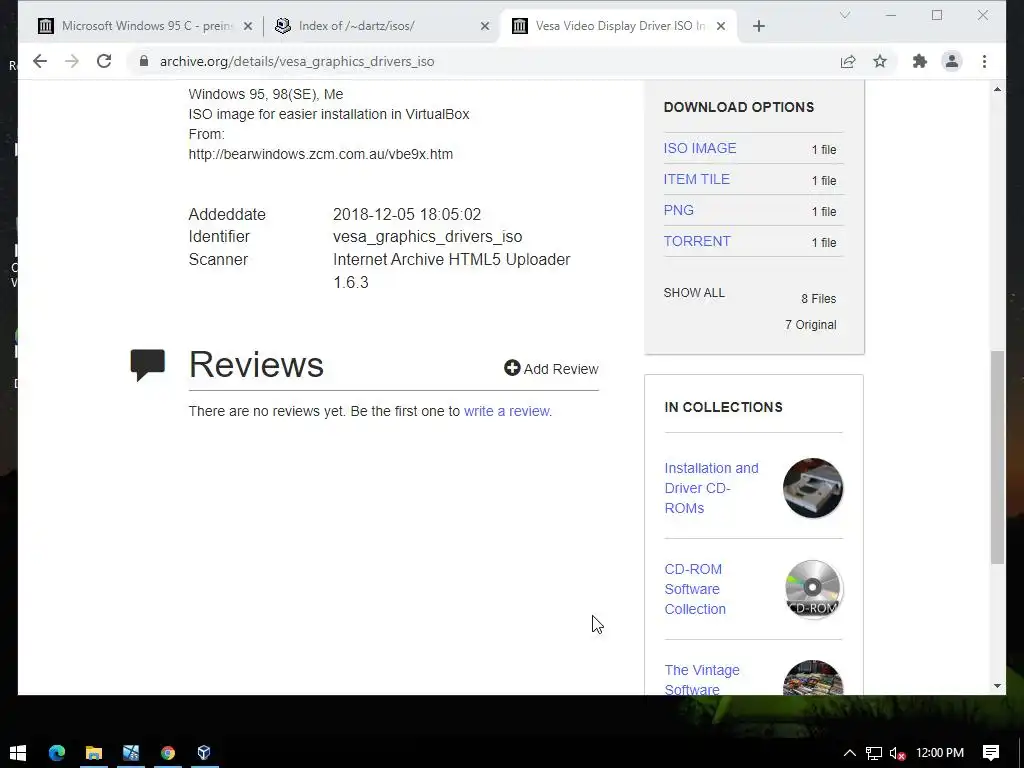Screen dimensions: 1024x768
Task: Open the Chrome profile avatar
Action: (x=952, y=61)
